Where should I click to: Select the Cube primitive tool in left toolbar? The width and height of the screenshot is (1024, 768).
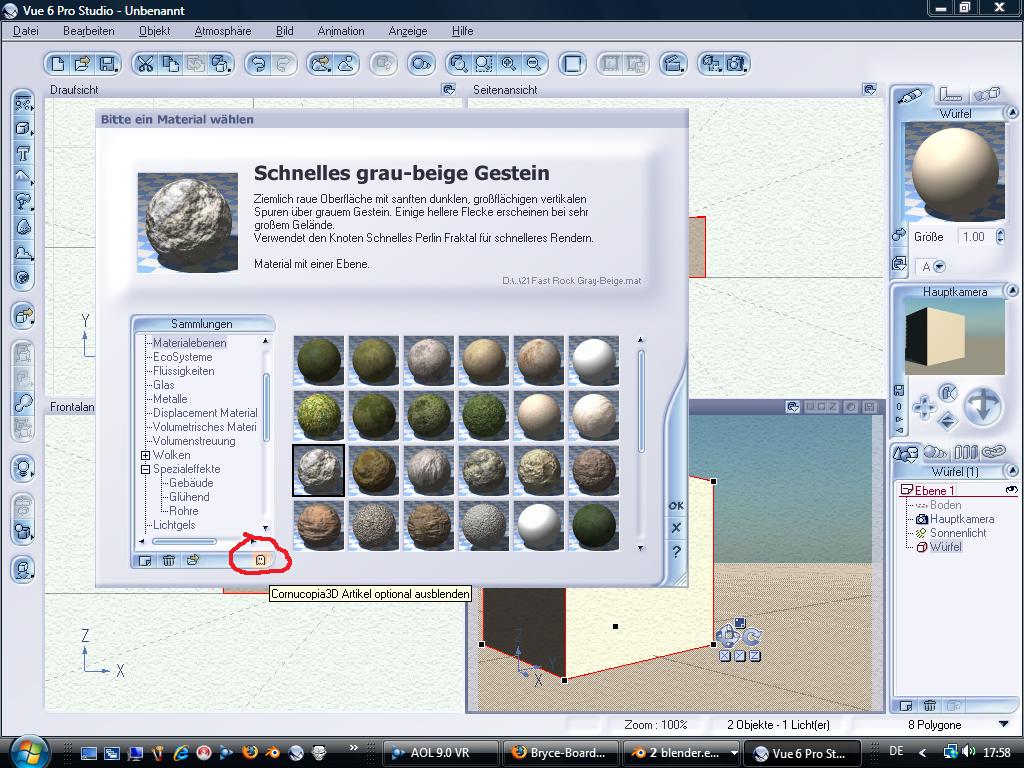pyautogui.click(x=23, y=129)
